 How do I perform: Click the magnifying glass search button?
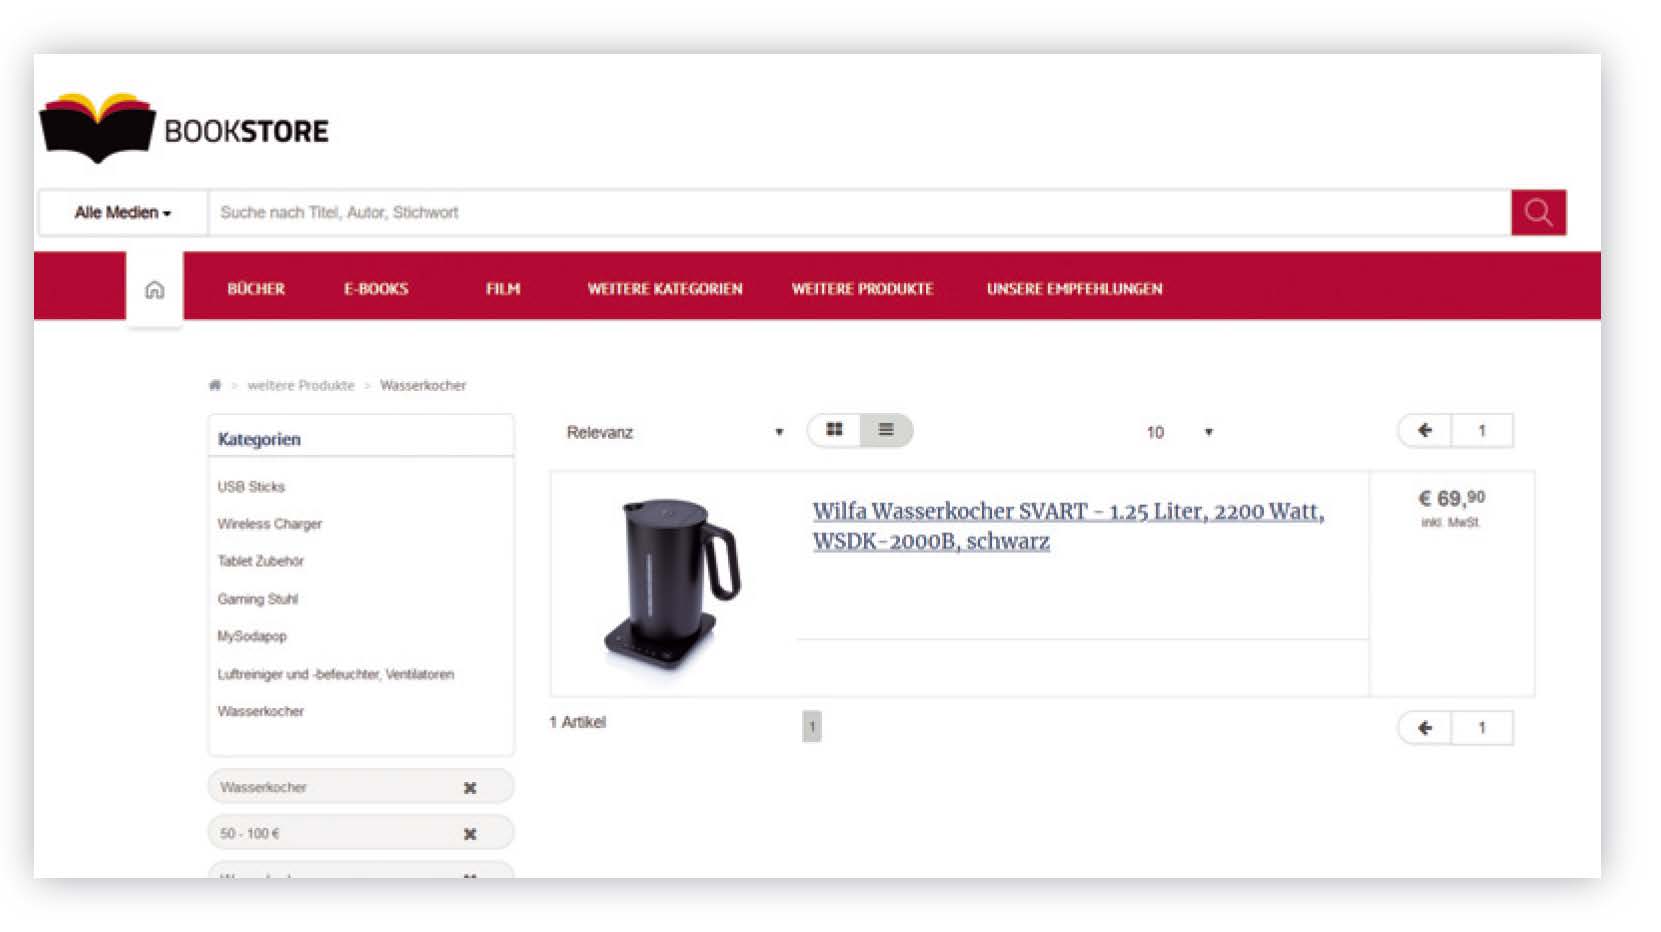(x=1537, y=213)
